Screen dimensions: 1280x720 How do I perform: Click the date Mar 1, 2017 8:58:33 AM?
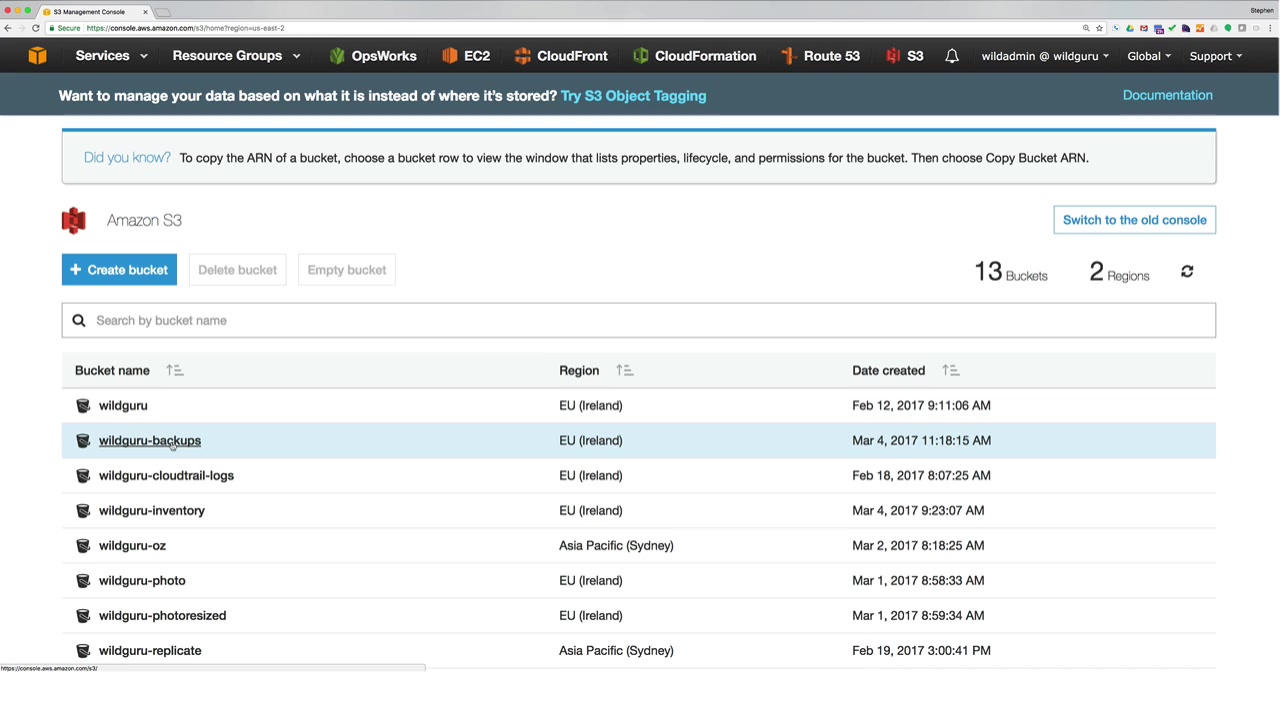(918, 581)
